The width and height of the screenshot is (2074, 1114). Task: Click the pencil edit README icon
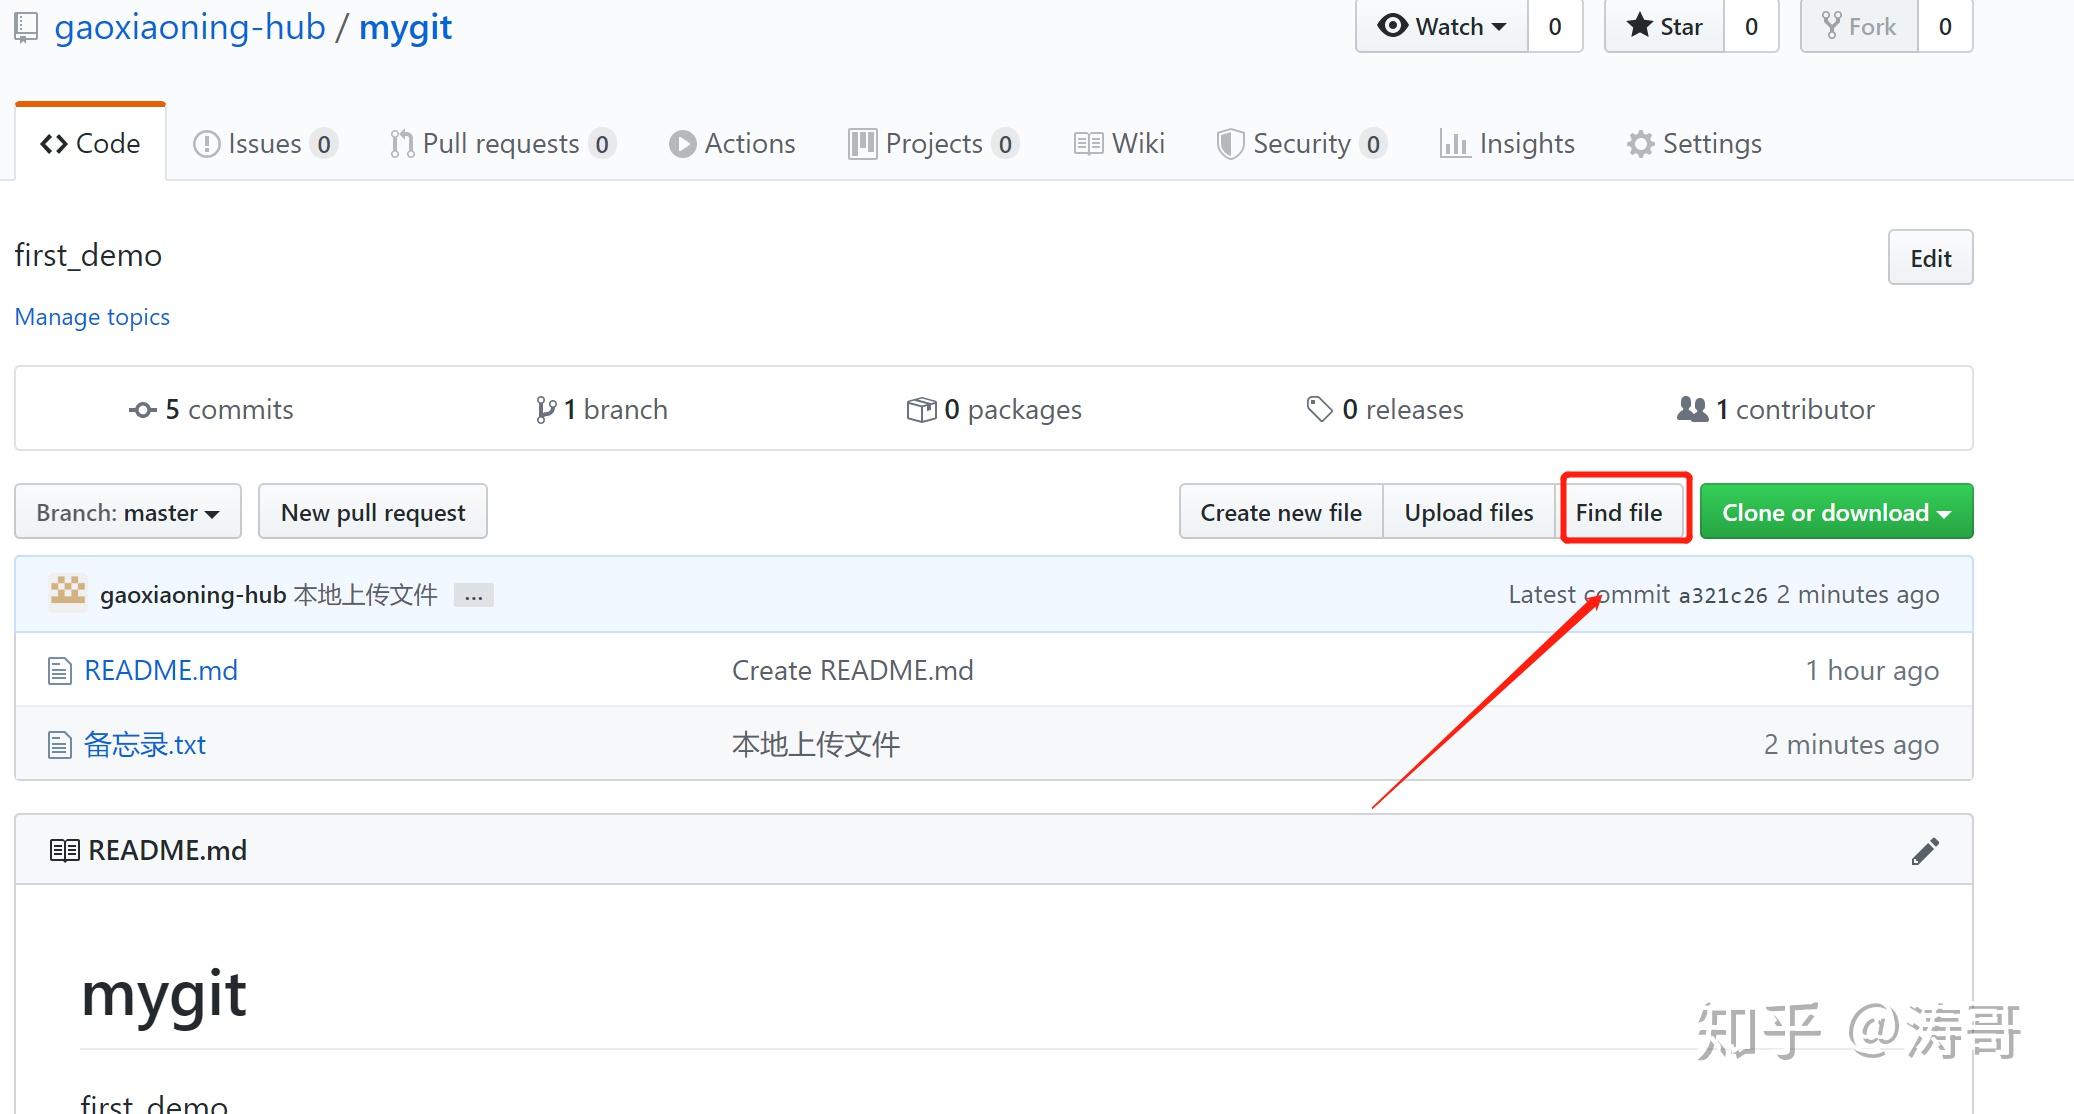point(1924,851)
